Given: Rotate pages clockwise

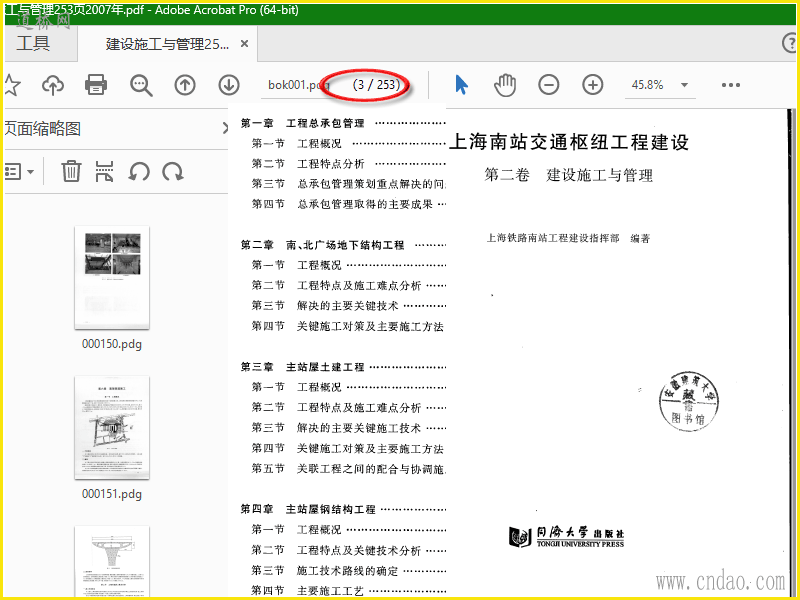Looking at the screenshot, I should (173, 171).
